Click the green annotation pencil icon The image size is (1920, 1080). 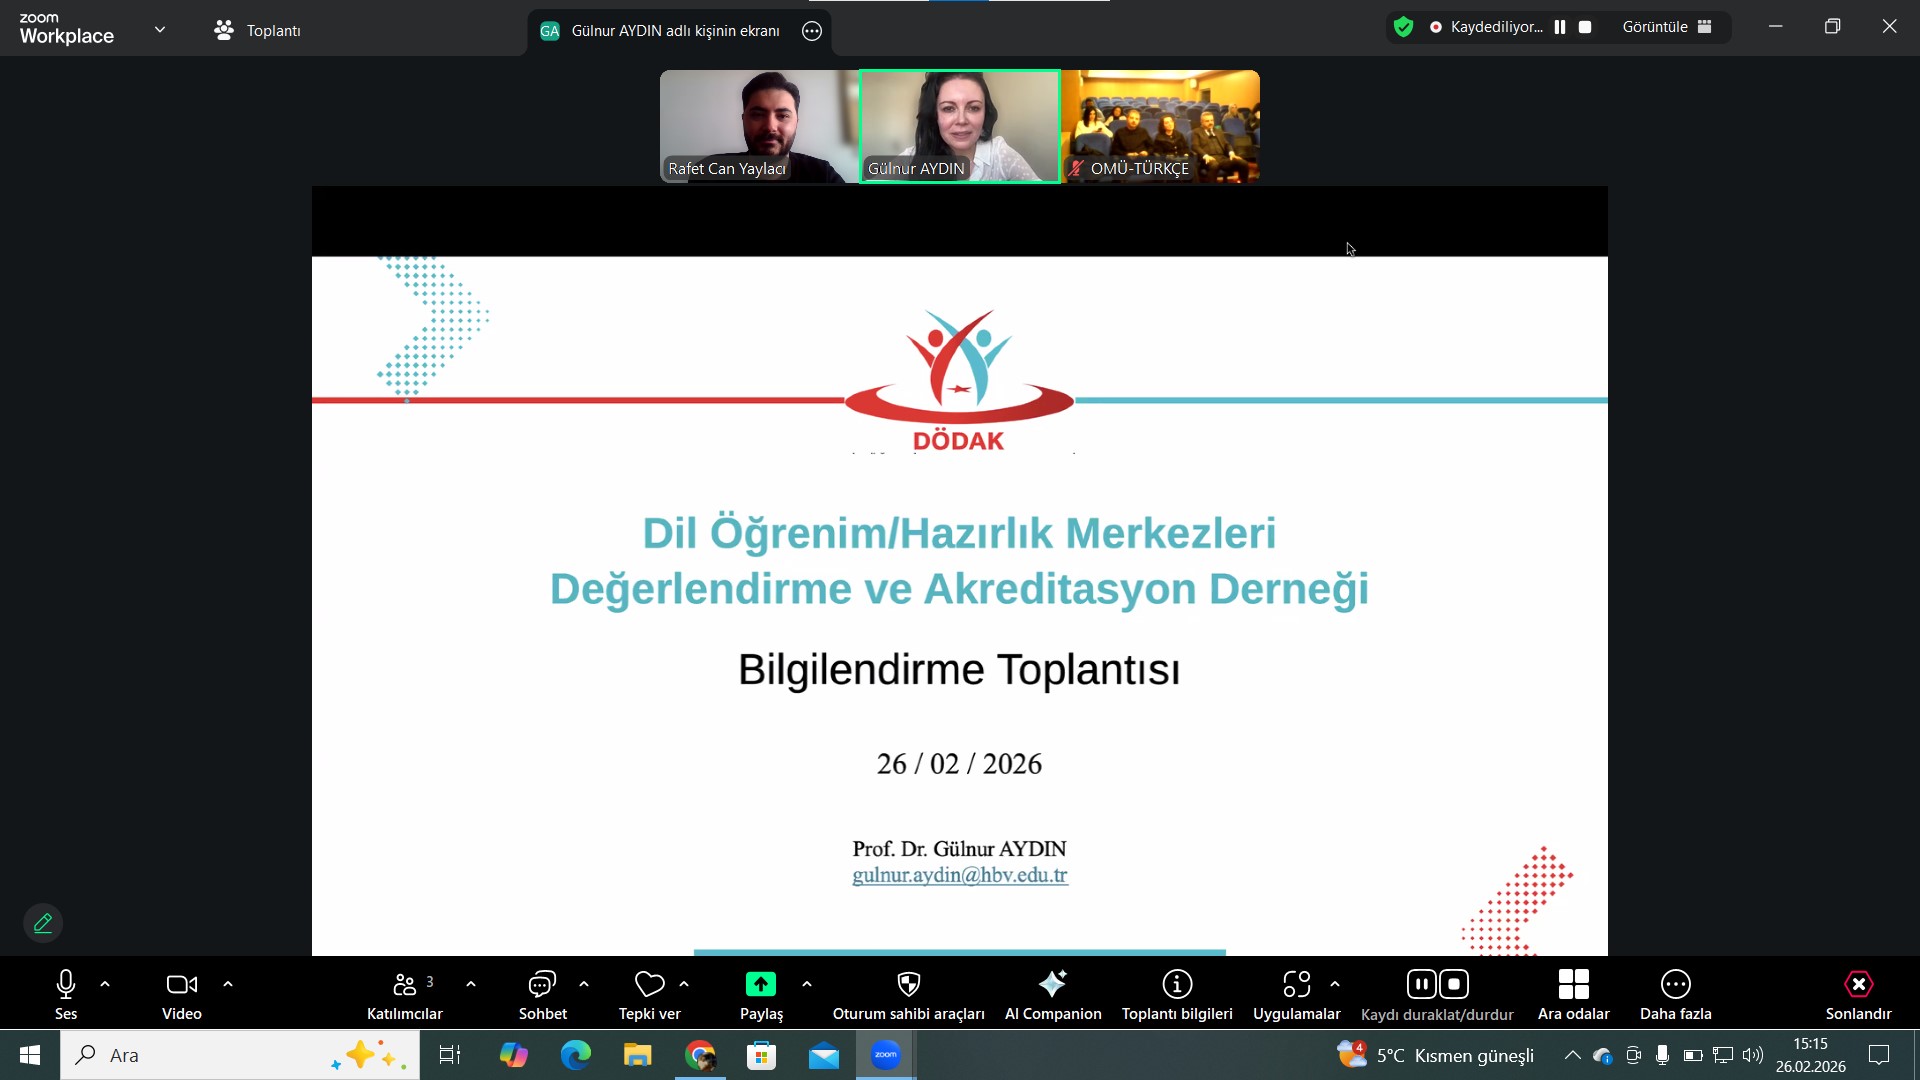(43, 923)
